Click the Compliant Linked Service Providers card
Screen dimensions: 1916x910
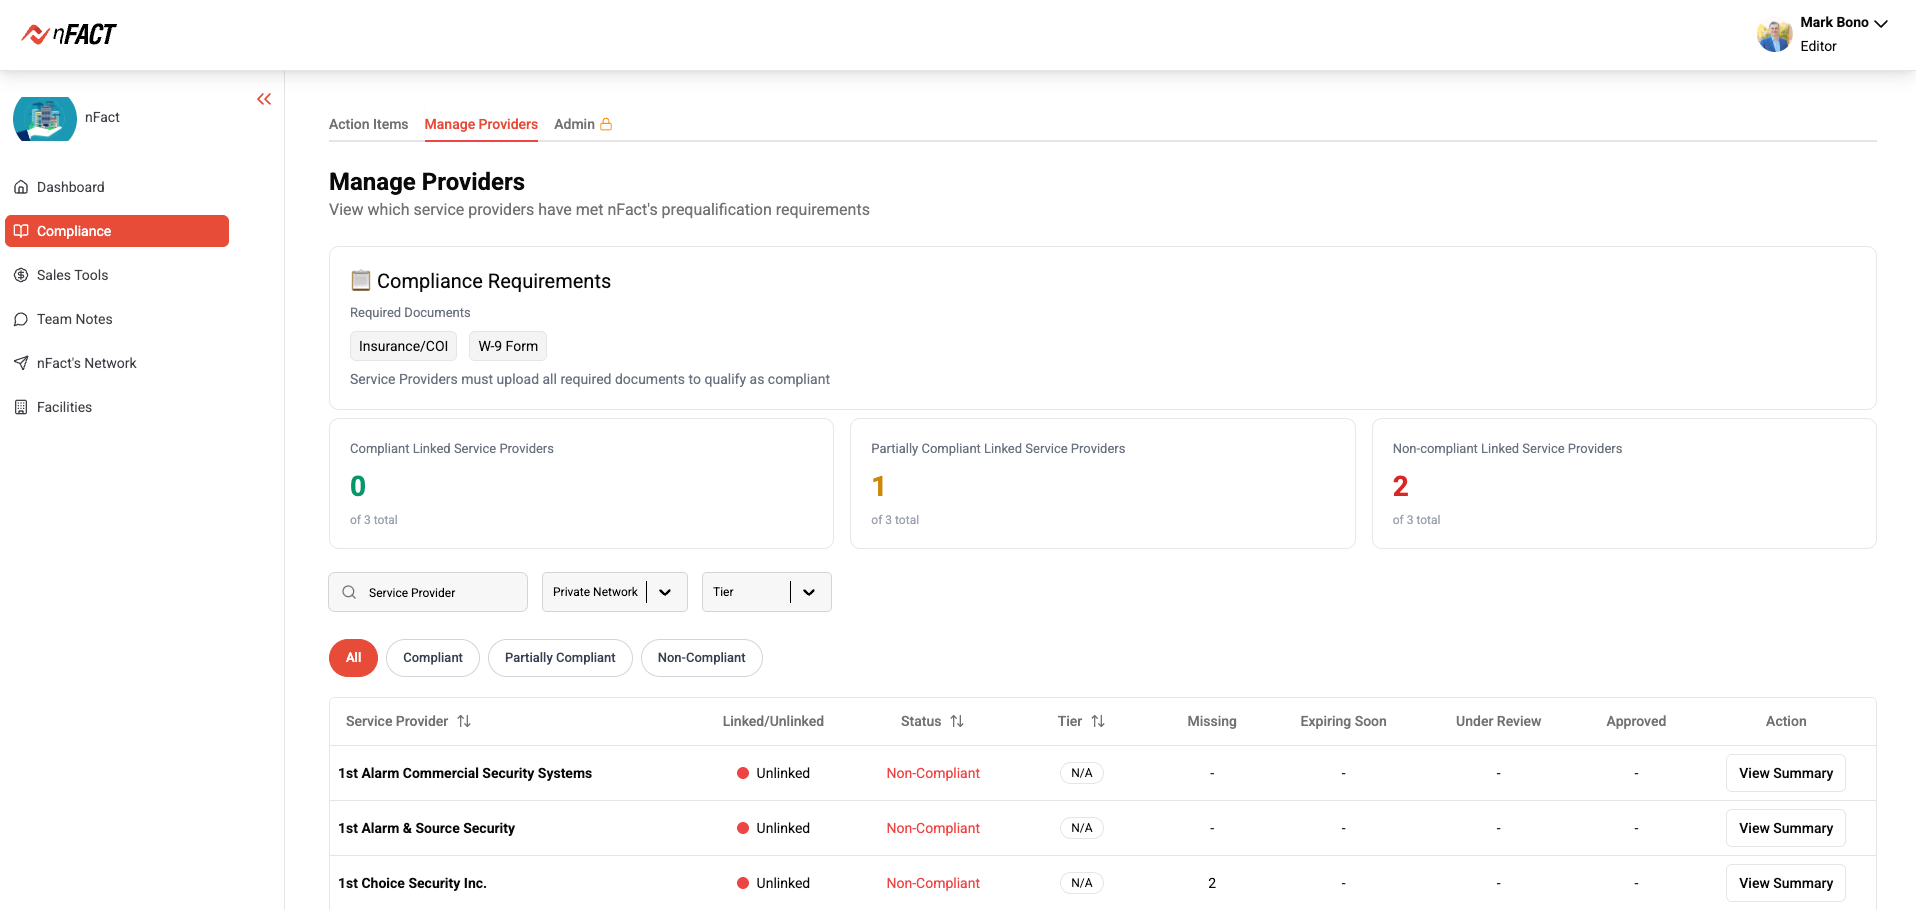click(x=581, y=483)
